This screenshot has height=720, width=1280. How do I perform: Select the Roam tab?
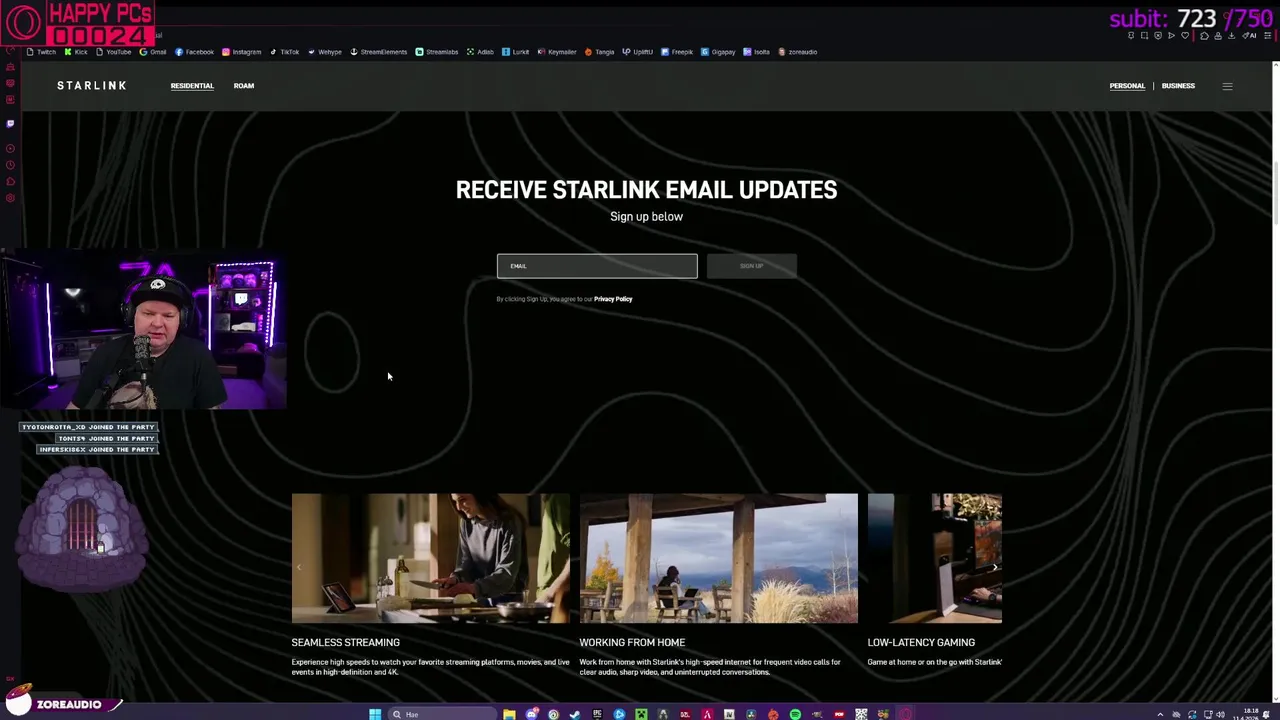point(244,86)
